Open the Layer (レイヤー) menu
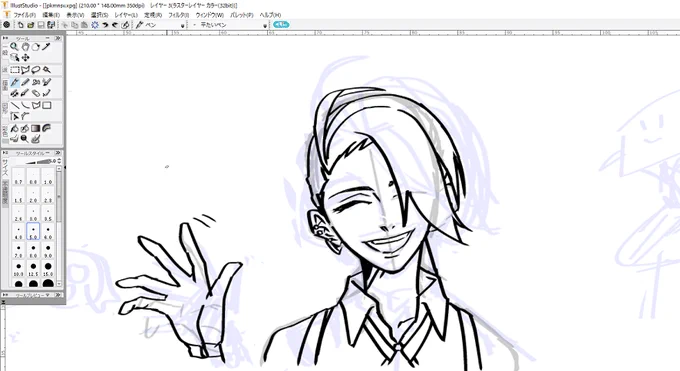The image size is (680, 371). 126,15
